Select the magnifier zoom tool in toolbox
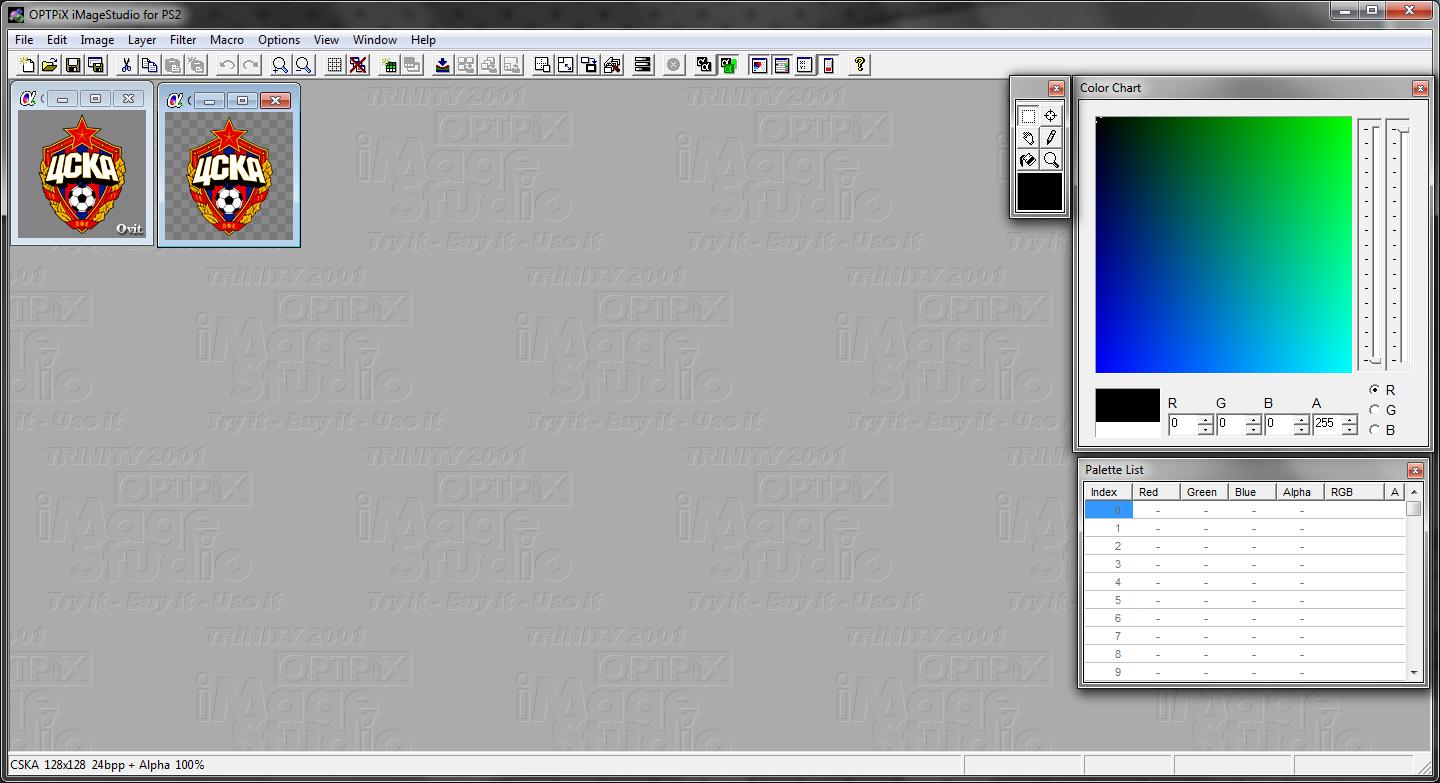 [x=1051, y=160]
